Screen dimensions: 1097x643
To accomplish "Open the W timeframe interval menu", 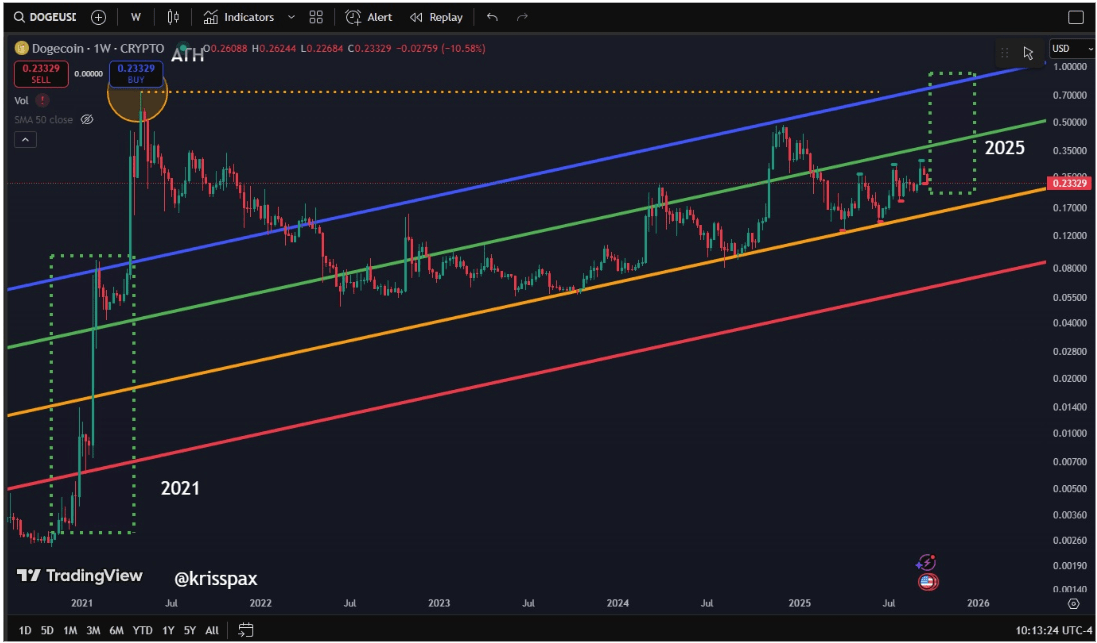I will pos(134,17).
